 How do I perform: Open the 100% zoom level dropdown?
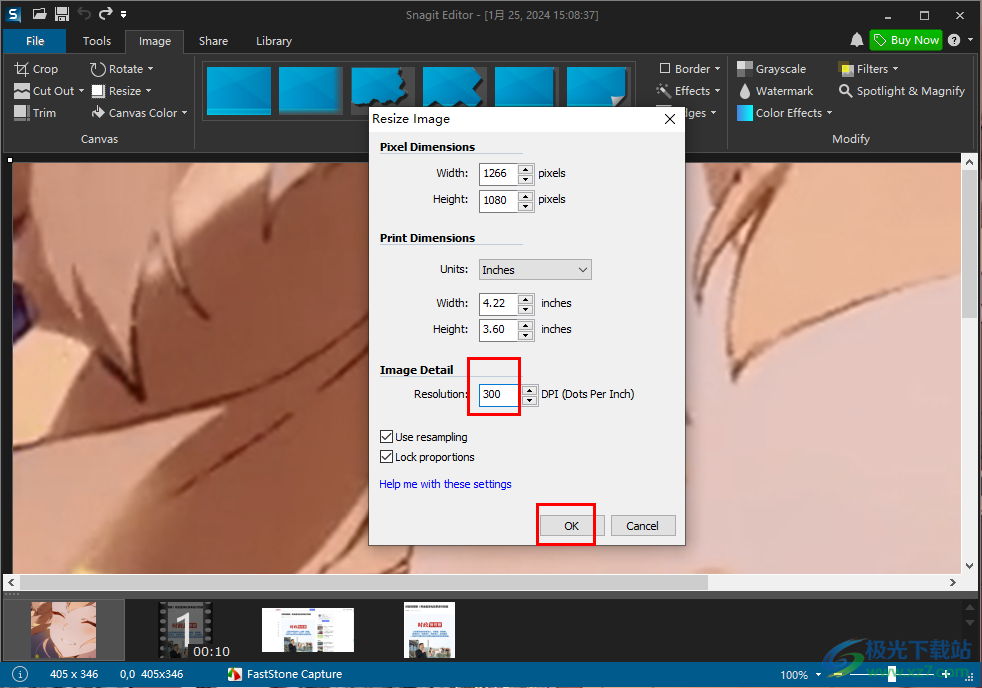click(x=818, y=674)
